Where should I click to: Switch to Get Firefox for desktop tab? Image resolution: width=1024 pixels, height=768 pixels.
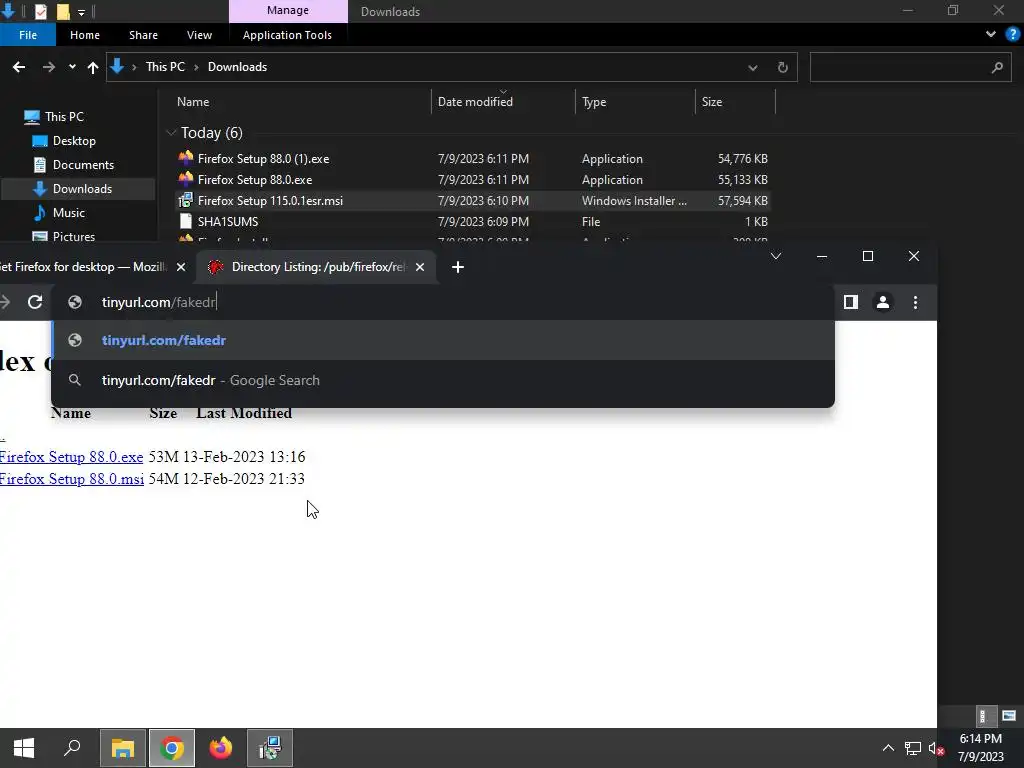click(x=84, y=266)
